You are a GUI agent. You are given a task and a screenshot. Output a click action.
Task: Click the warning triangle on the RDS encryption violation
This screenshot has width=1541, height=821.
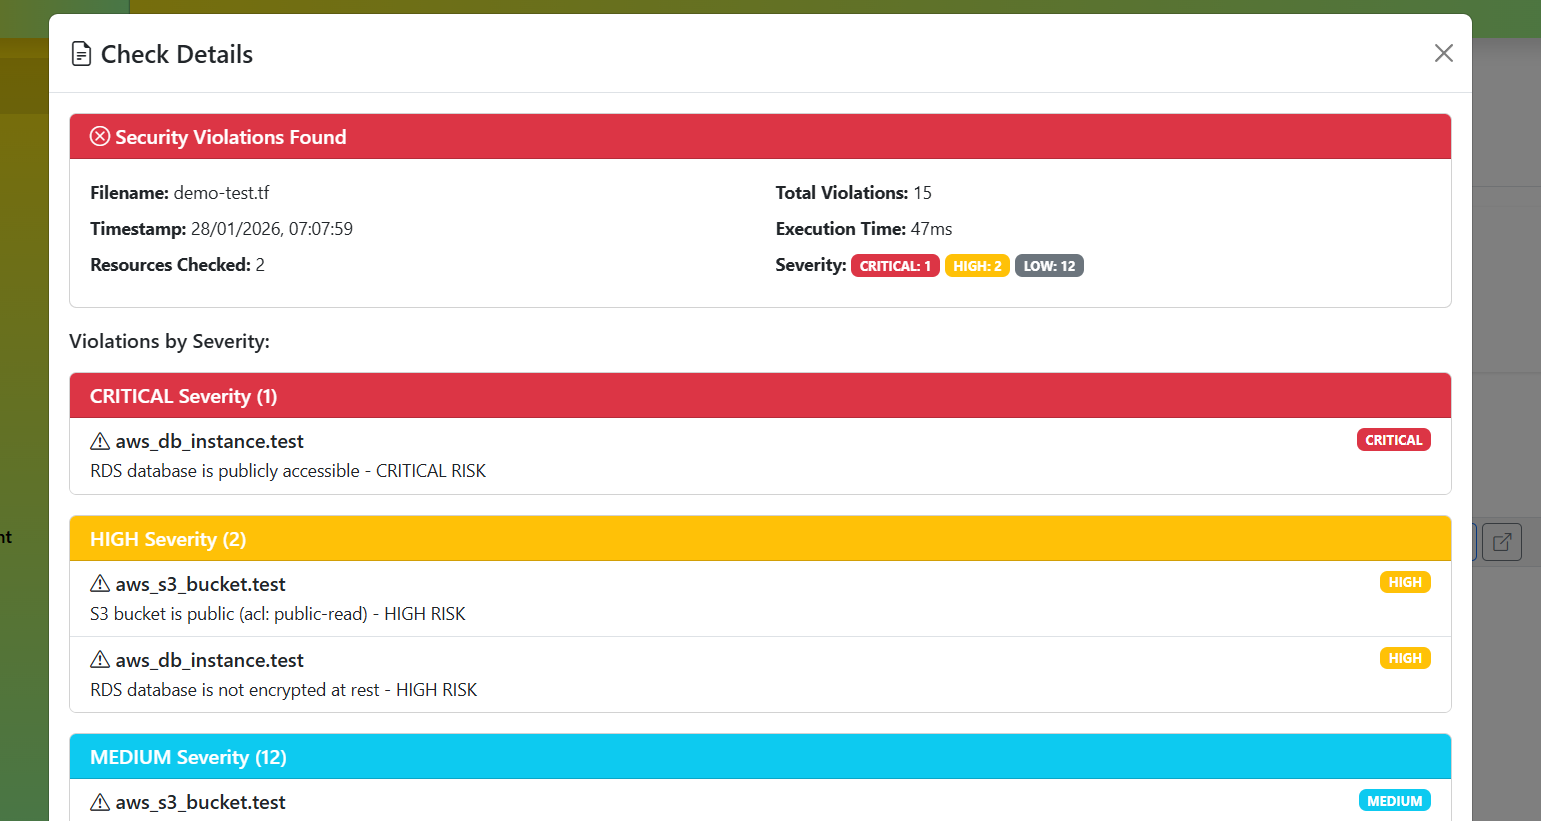[99, 658]
